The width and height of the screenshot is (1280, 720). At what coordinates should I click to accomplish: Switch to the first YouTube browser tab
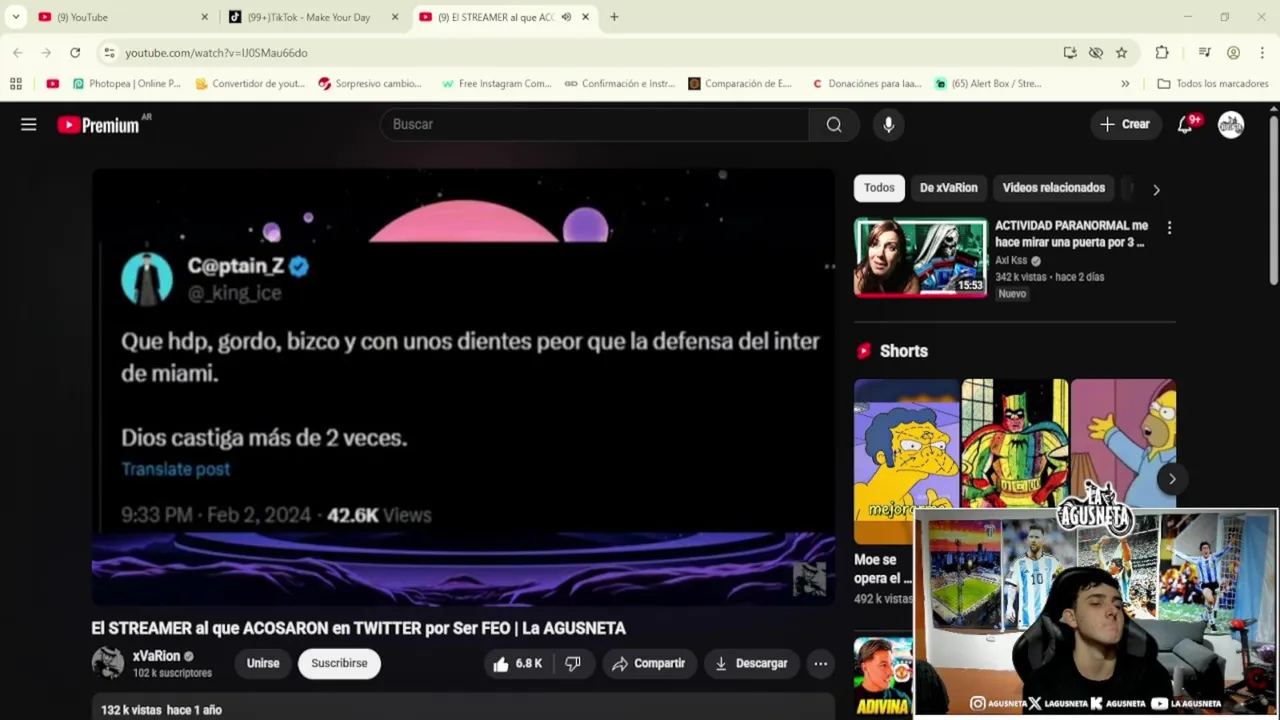click(123, 17)
